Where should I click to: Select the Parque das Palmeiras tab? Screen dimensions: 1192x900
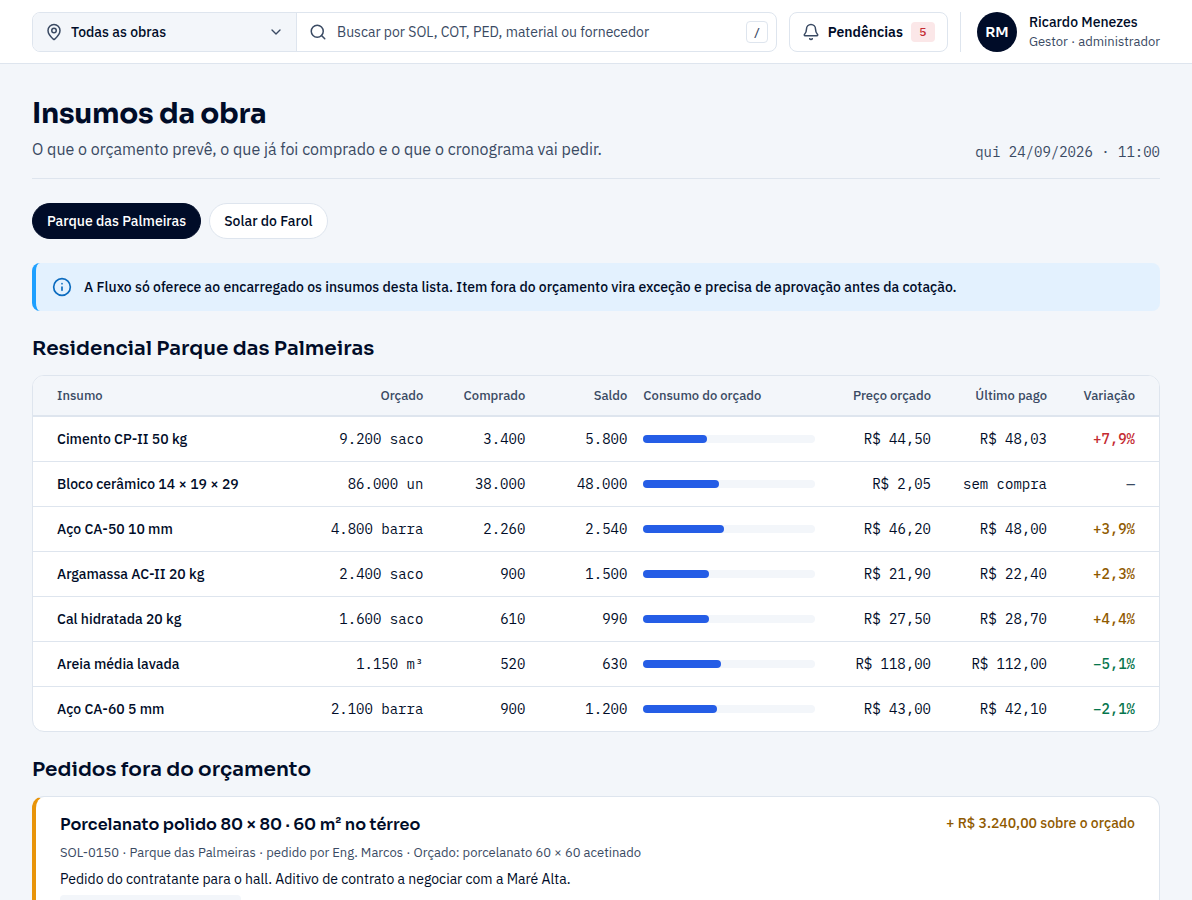click(116, 221)
